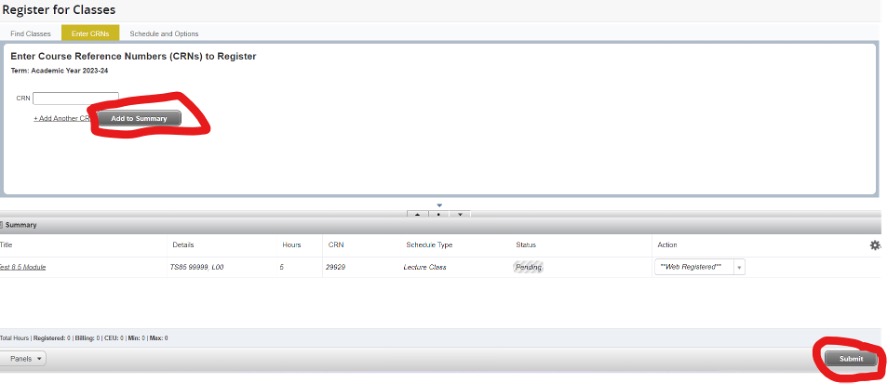Open the Summary settings gear icon

click(x=875, y=245)
